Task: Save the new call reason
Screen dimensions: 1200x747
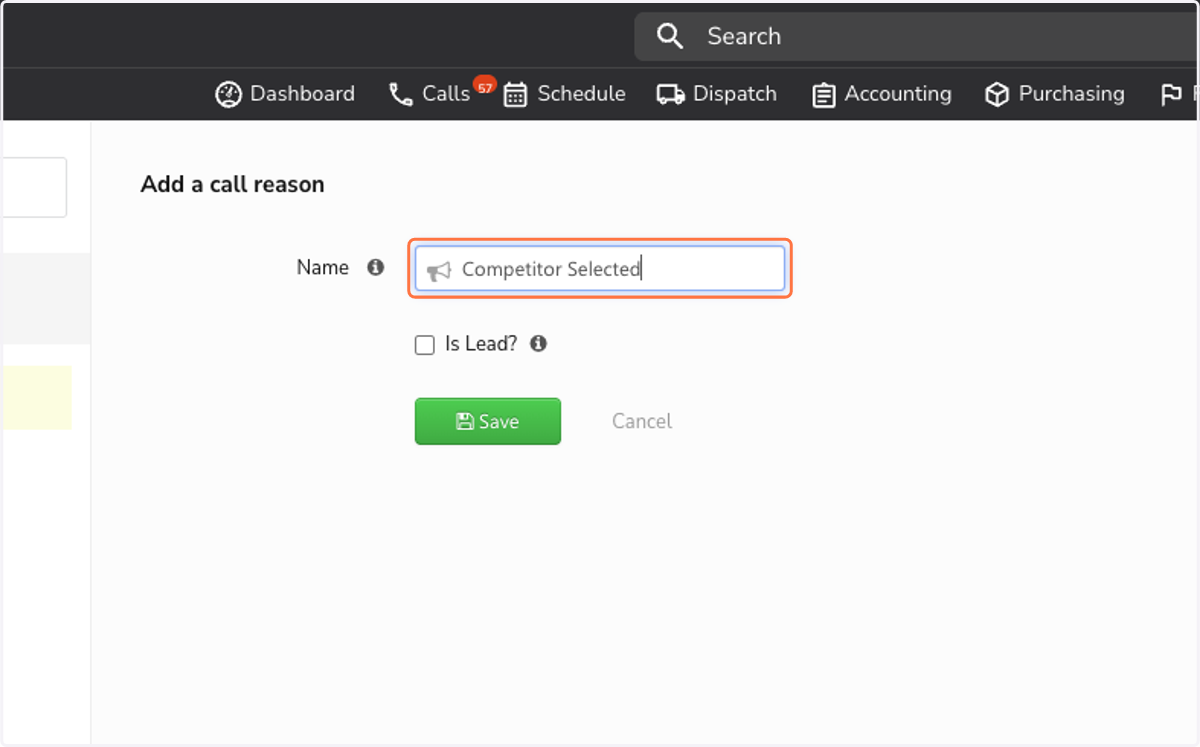Action: tap(488, 421)
